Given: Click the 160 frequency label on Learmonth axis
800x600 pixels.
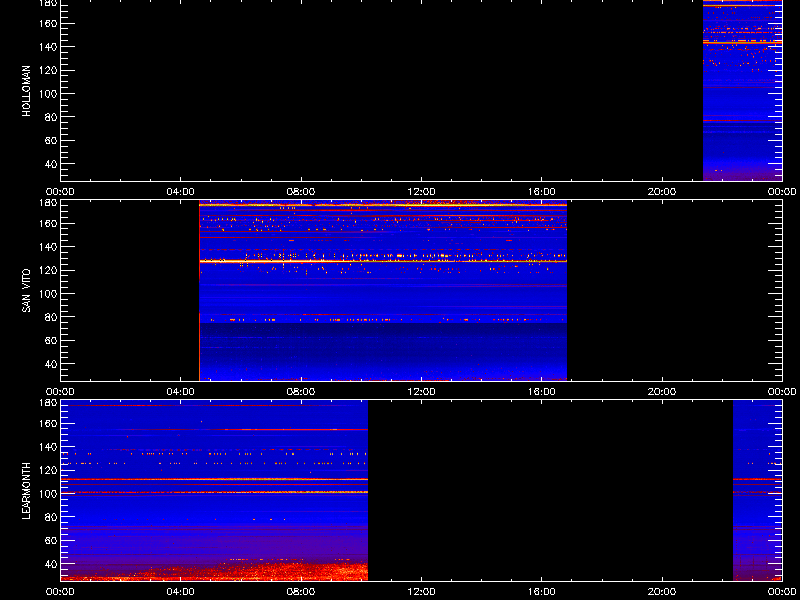Looking at the screenshot, I should pos(49,423).
